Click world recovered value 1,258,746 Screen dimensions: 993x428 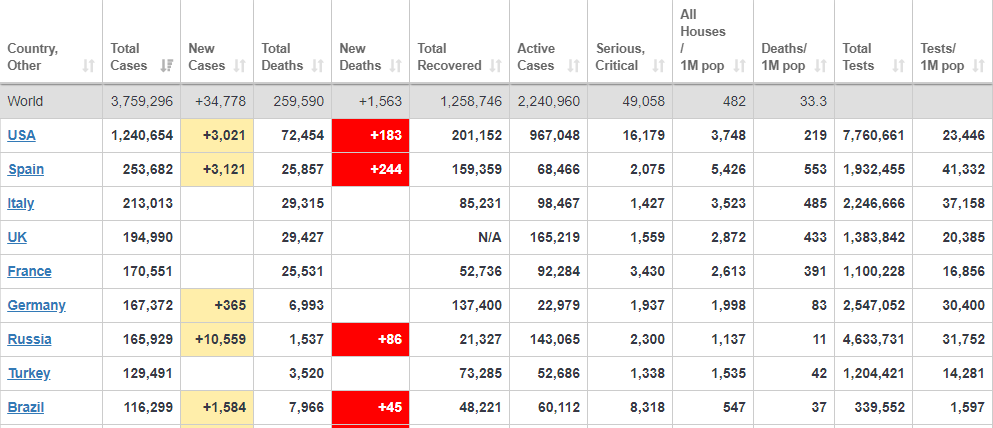pos(471,101)
